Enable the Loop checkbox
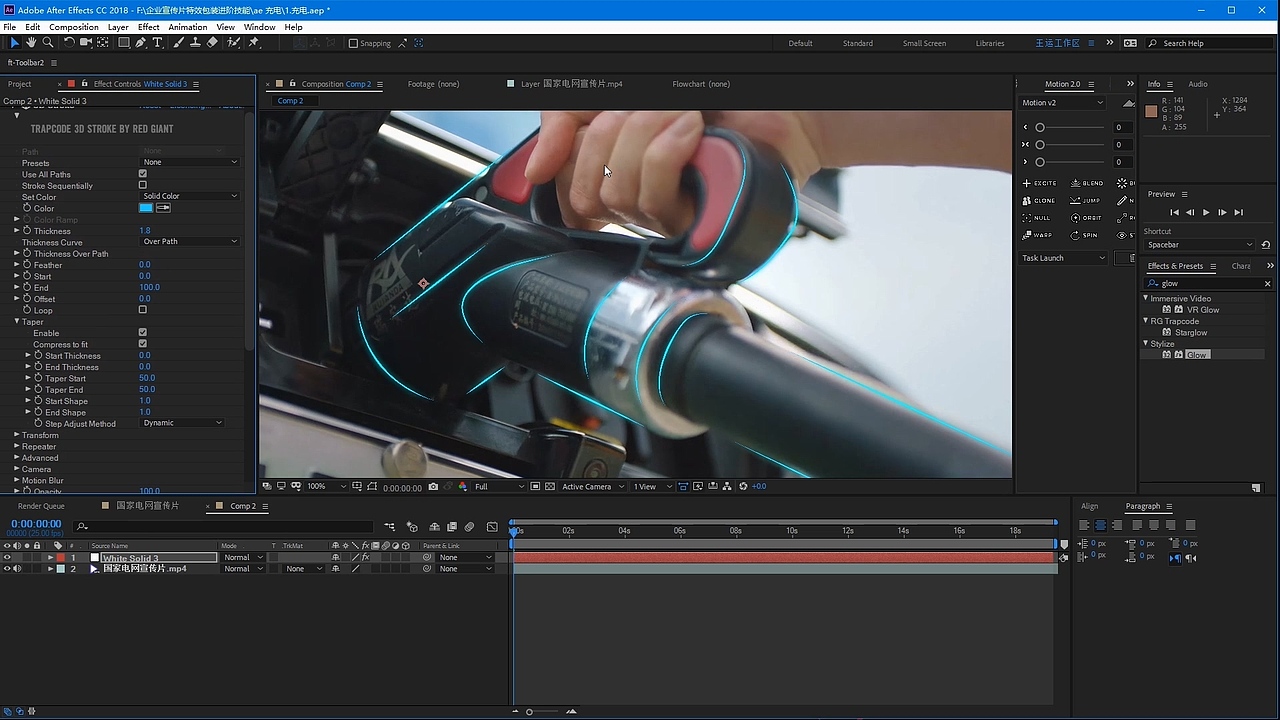The height and width of the screenshot is (720, 1280). click(x=143, y=310)
